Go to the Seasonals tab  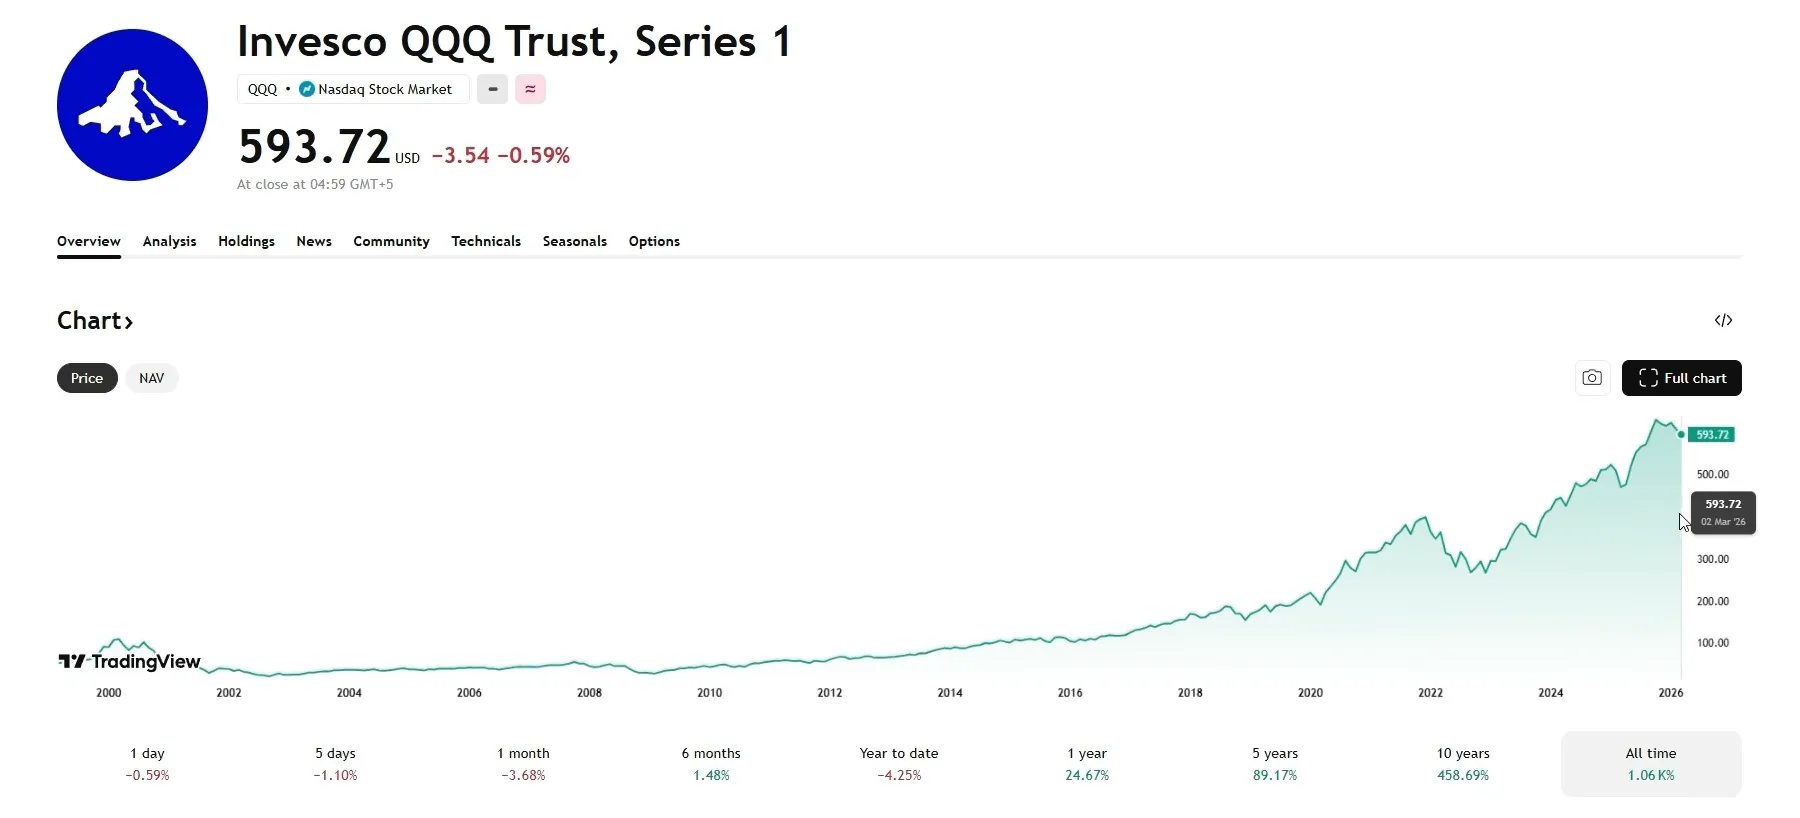[575, 241]
